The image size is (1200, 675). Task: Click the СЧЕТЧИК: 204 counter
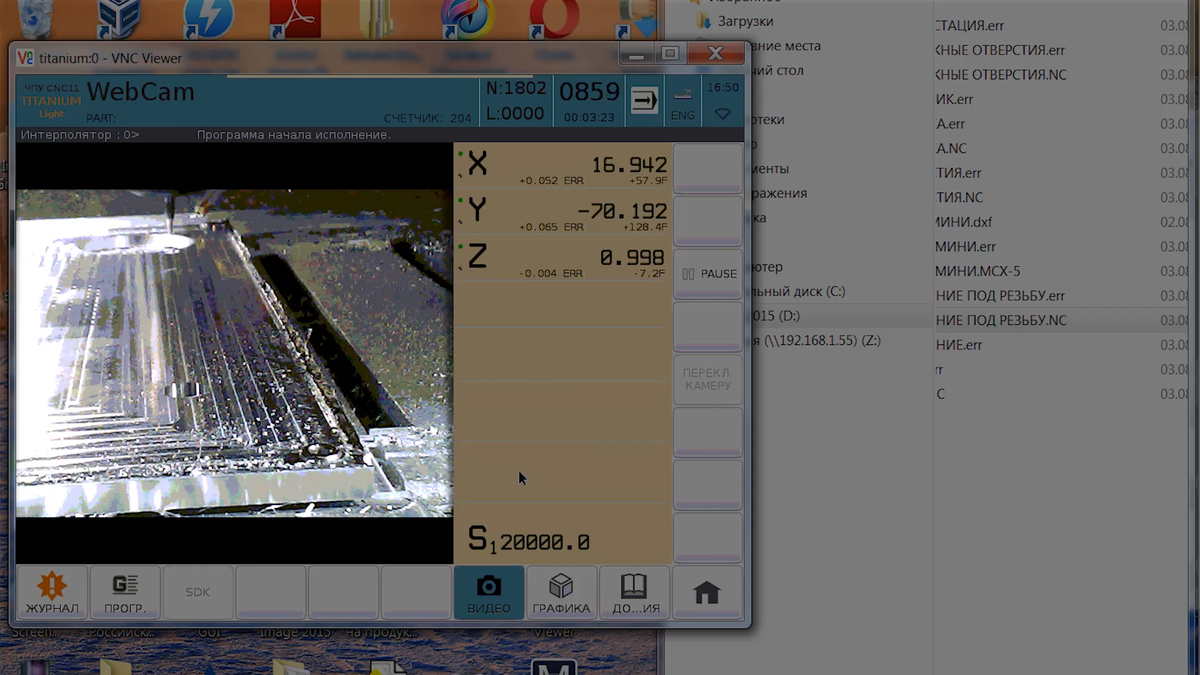(x=427, y=118)
